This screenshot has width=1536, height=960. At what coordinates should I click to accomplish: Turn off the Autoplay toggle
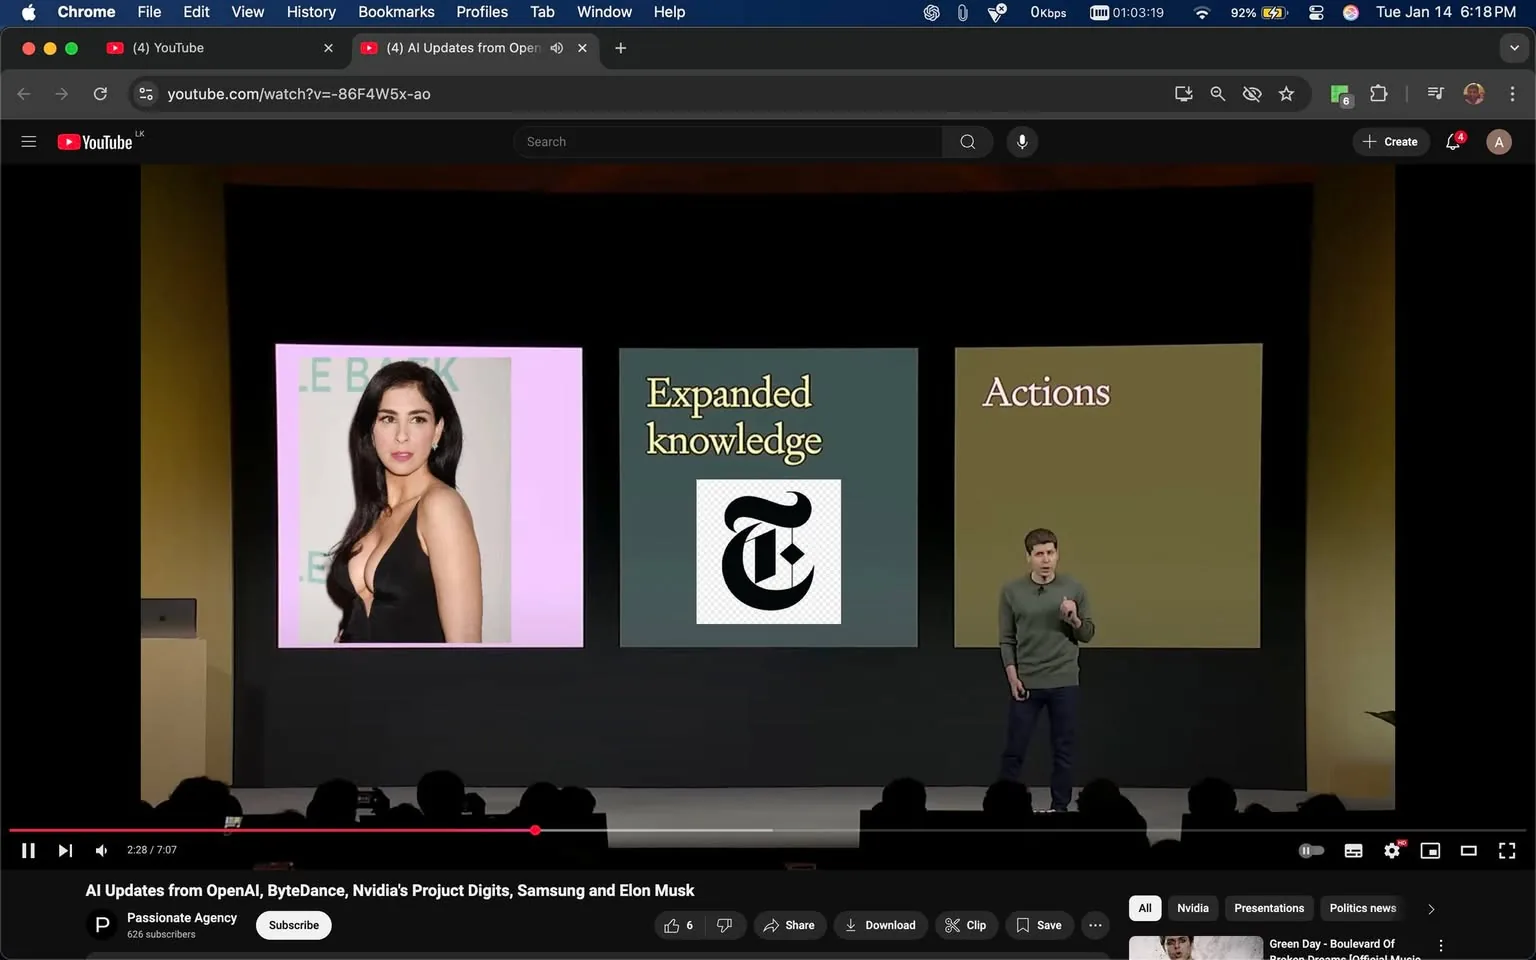[x=1311, y=850]
